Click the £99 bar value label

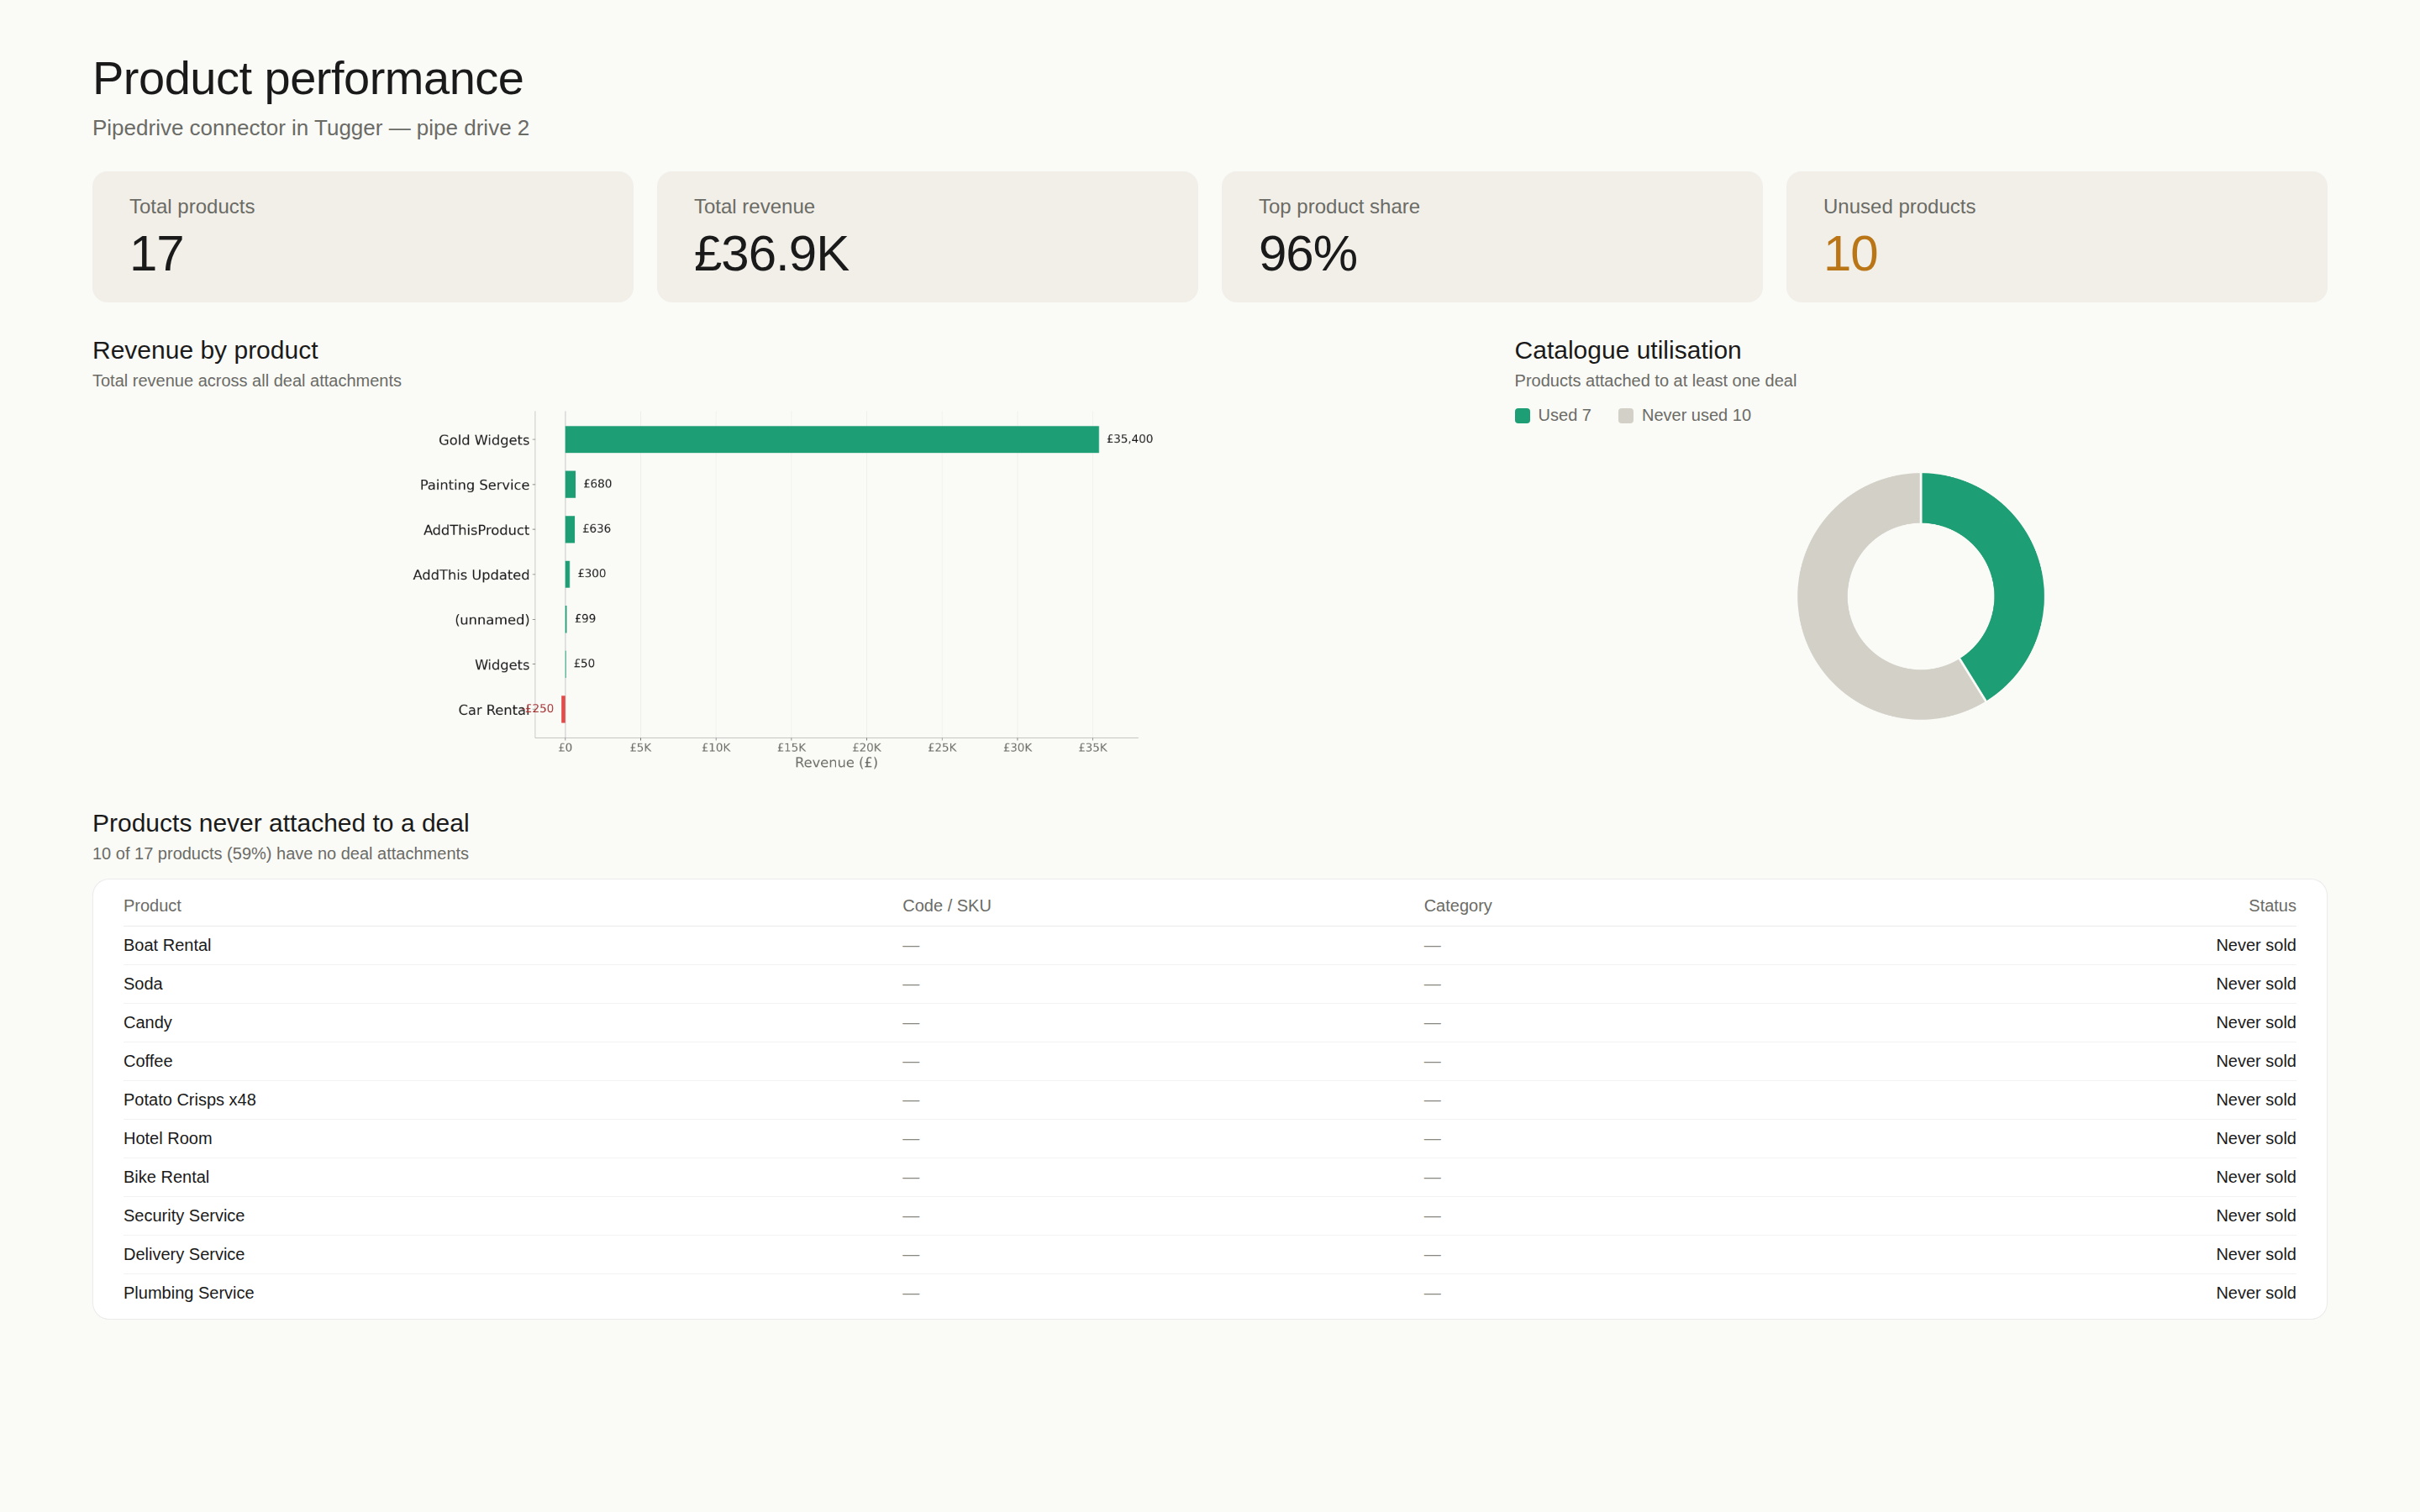pos(585,619)
